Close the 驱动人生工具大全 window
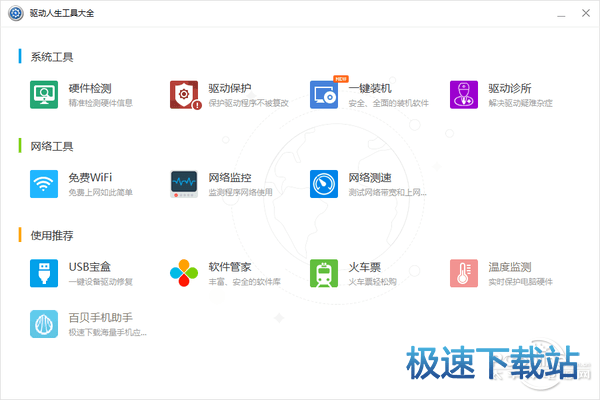This screenshot has height=400, width=600. click(x=585, y=13)
